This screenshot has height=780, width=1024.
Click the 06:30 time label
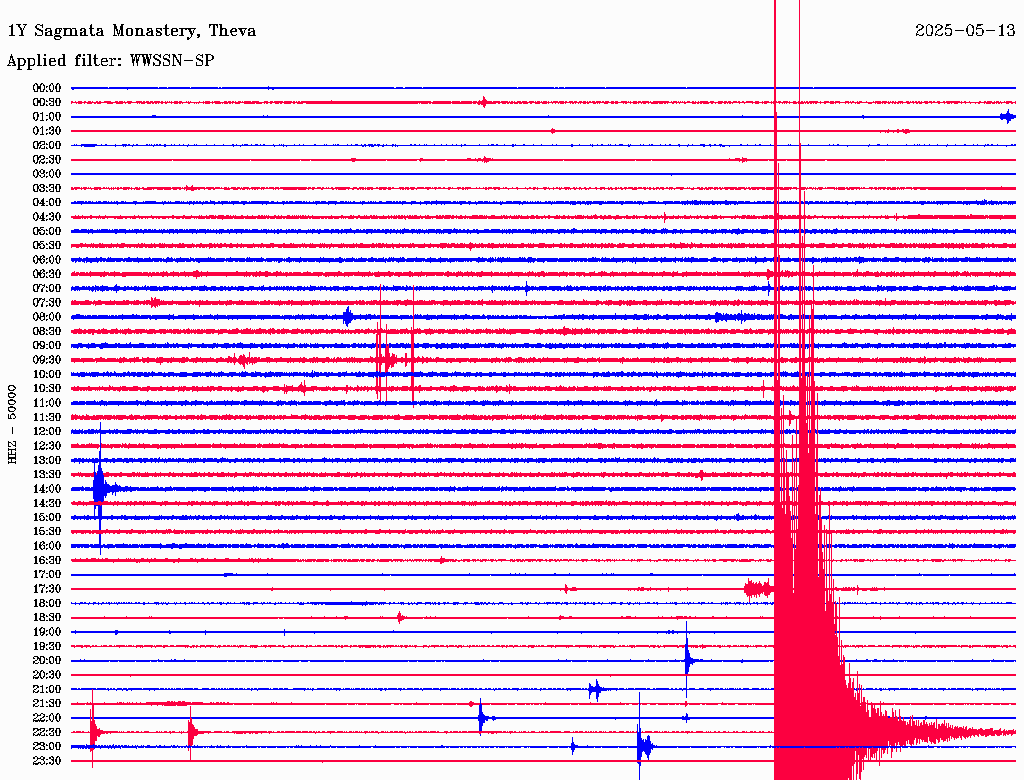pos(47,274)
